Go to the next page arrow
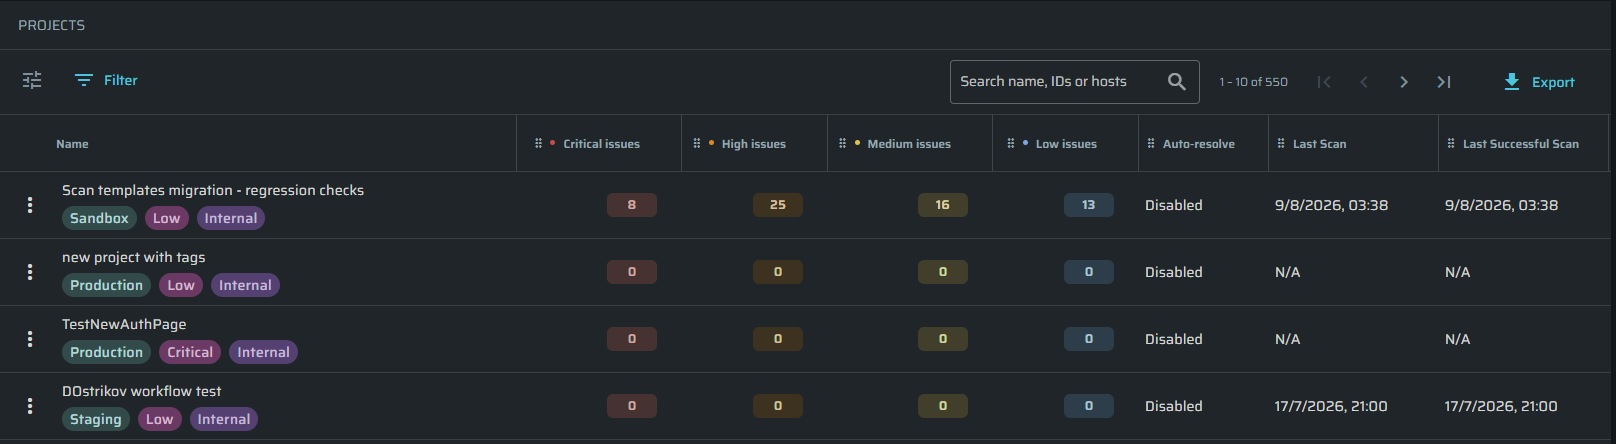Screen dimensions: 1616x444 (x=1404, y=82)
